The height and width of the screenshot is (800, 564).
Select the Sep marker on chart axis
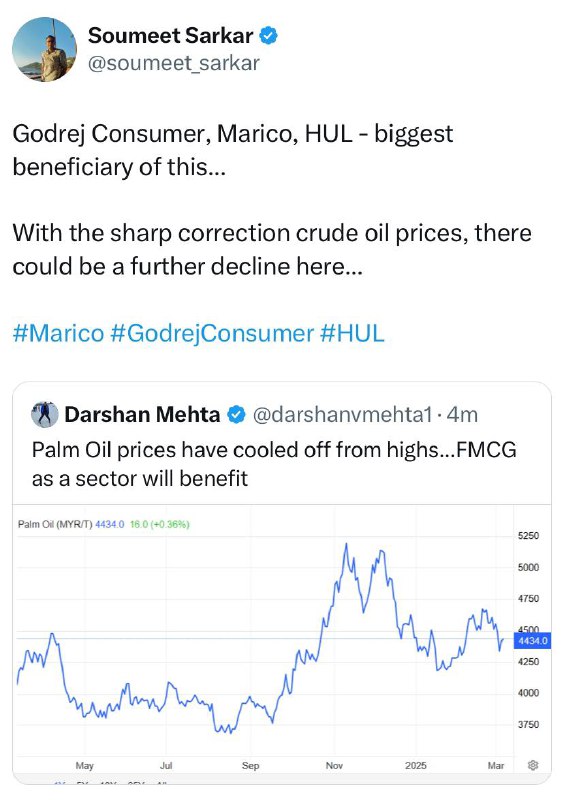pyautogui.click(x=251, y=765)
